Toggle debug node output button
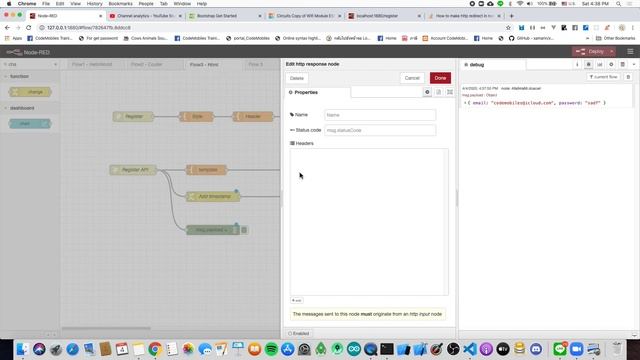Image resolution: width=640 pixels, height=360 pixels. [244, 230]
